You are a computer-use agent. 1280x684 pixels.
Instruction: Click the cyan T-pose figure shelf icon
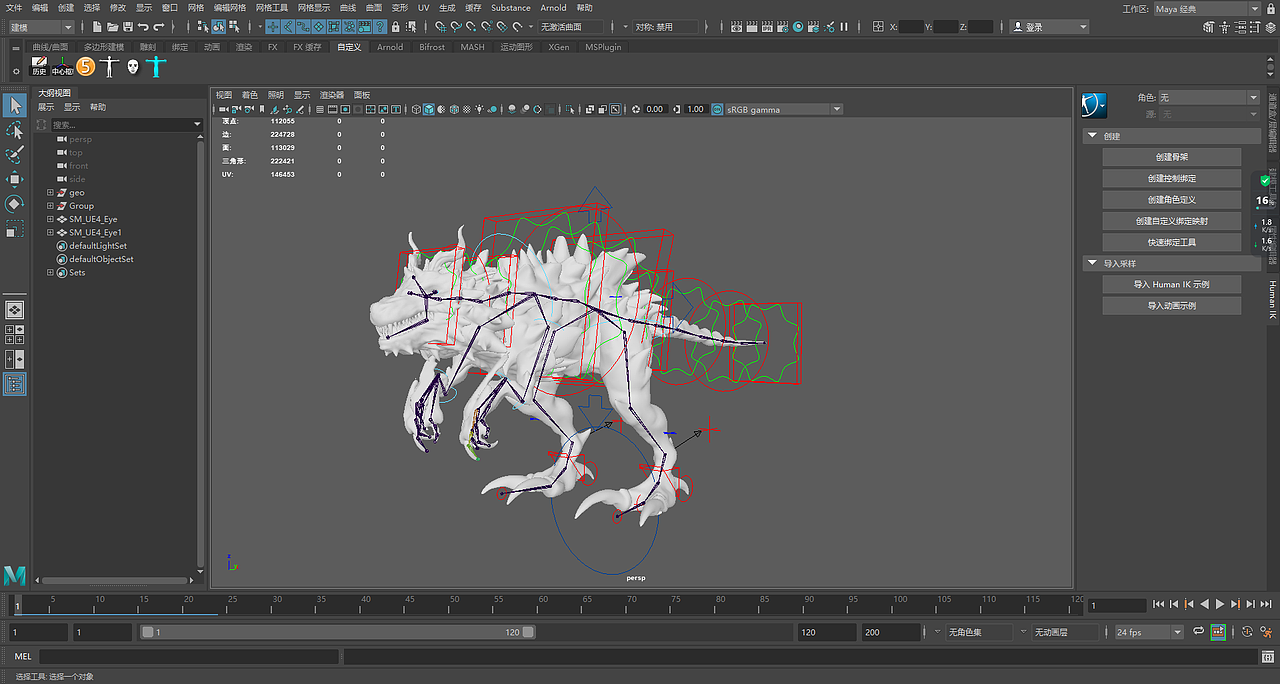point(155,67)
